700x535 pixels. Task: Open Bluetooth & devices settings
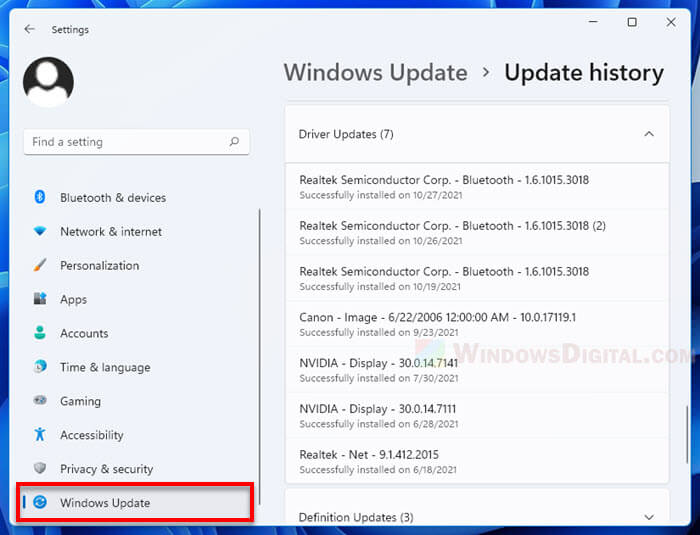(137, 197)
